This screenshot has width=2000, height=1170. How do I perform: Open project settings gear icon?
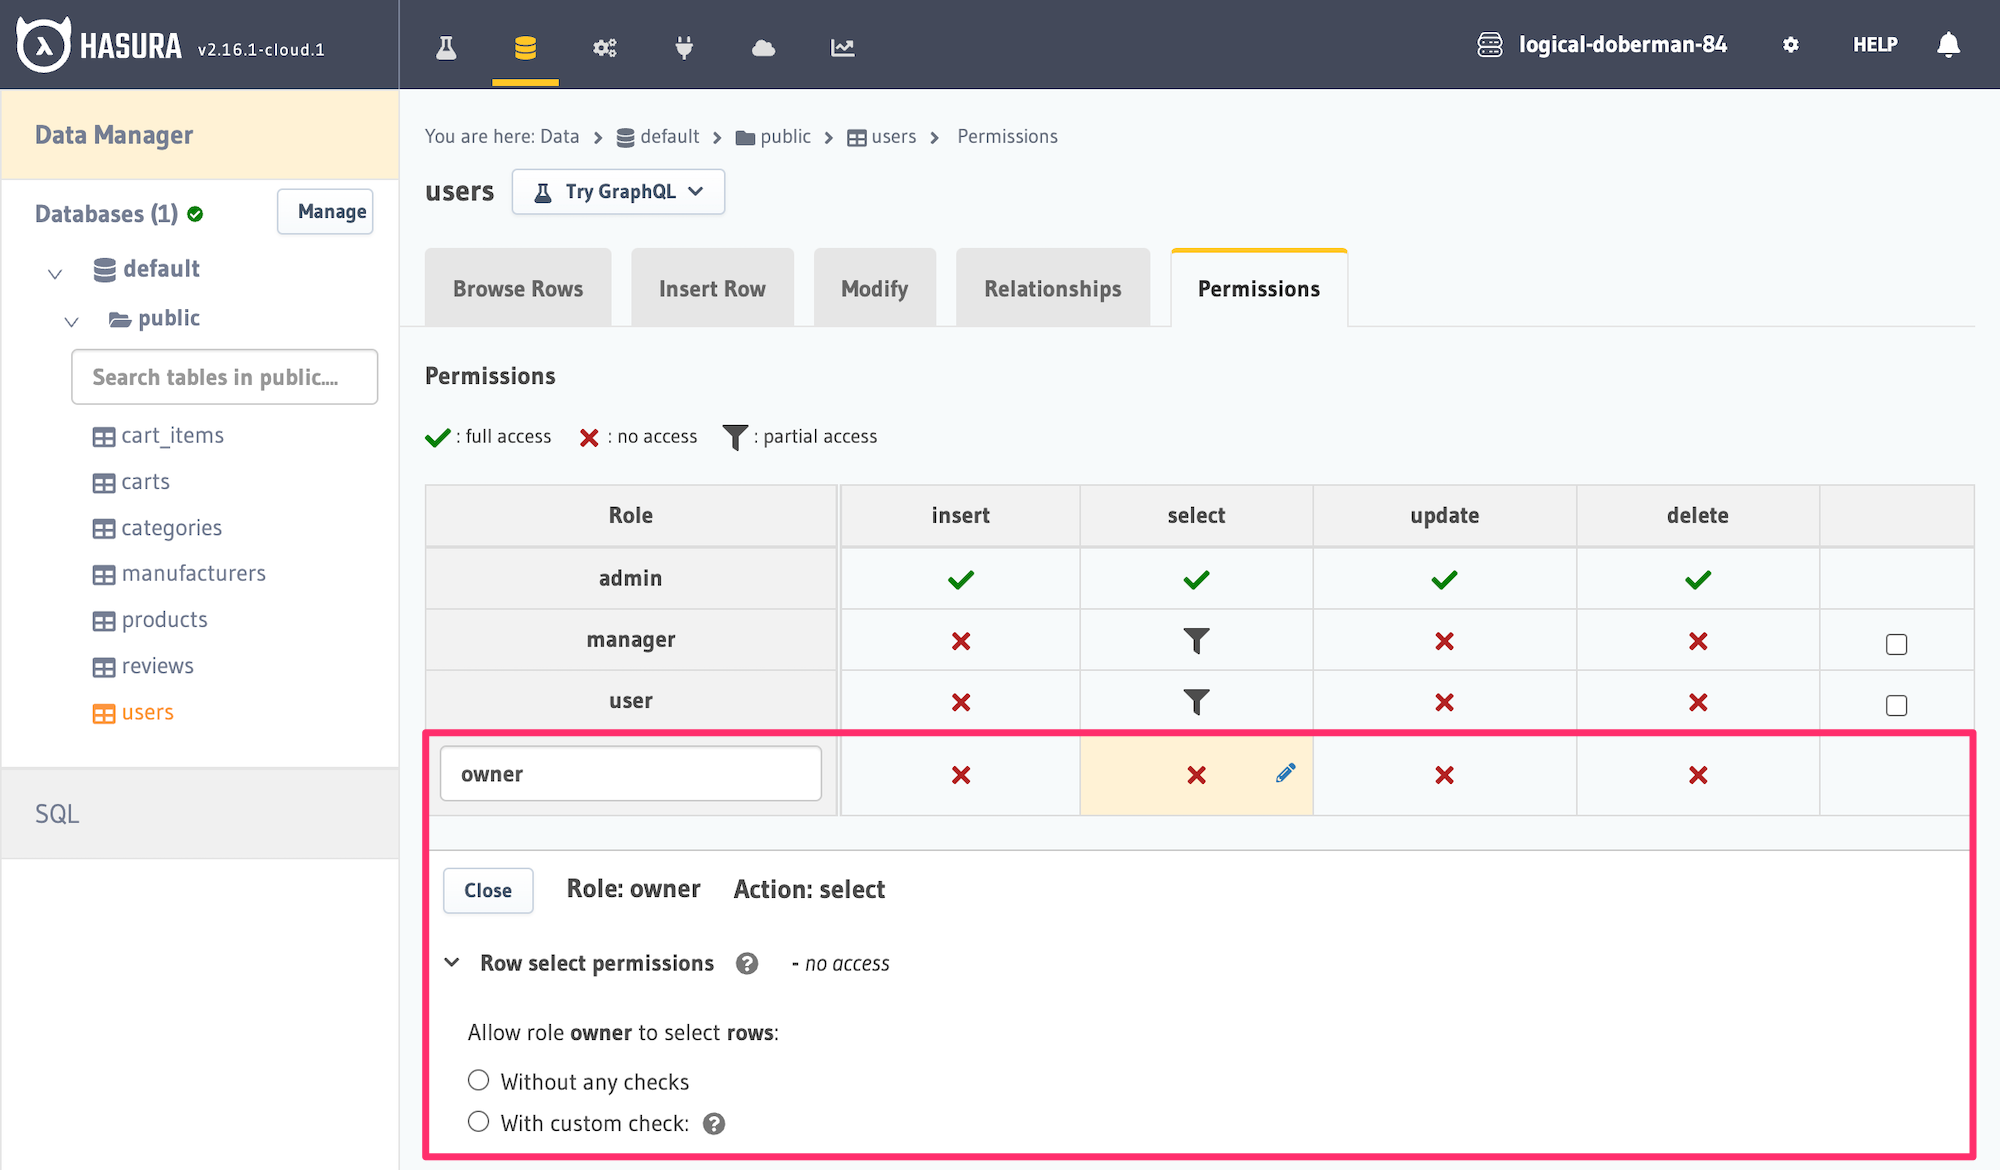pos(1791,45)
